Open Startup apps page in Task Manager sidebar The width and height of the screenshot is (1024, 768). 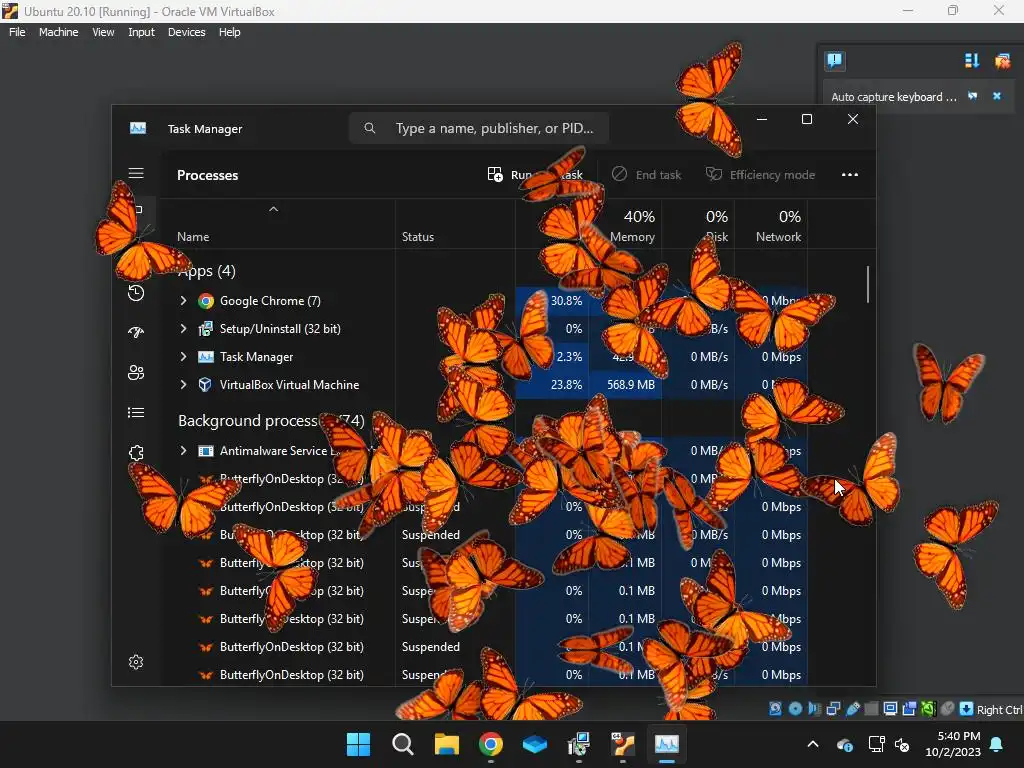point(136,333)
